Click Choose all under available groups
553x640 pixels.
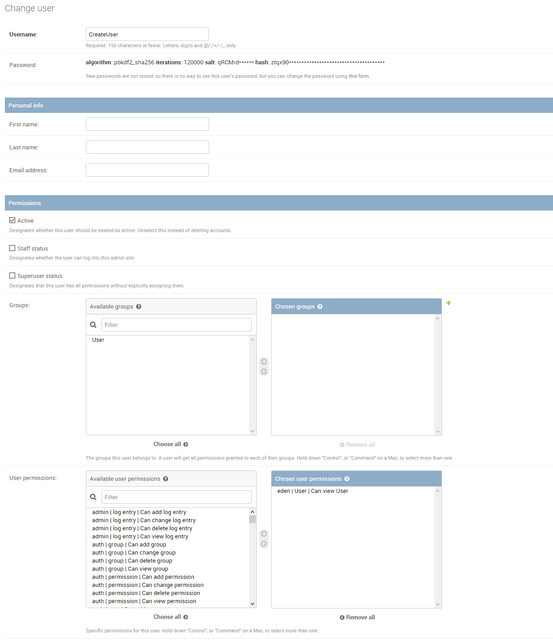click(x=171, y=444)
